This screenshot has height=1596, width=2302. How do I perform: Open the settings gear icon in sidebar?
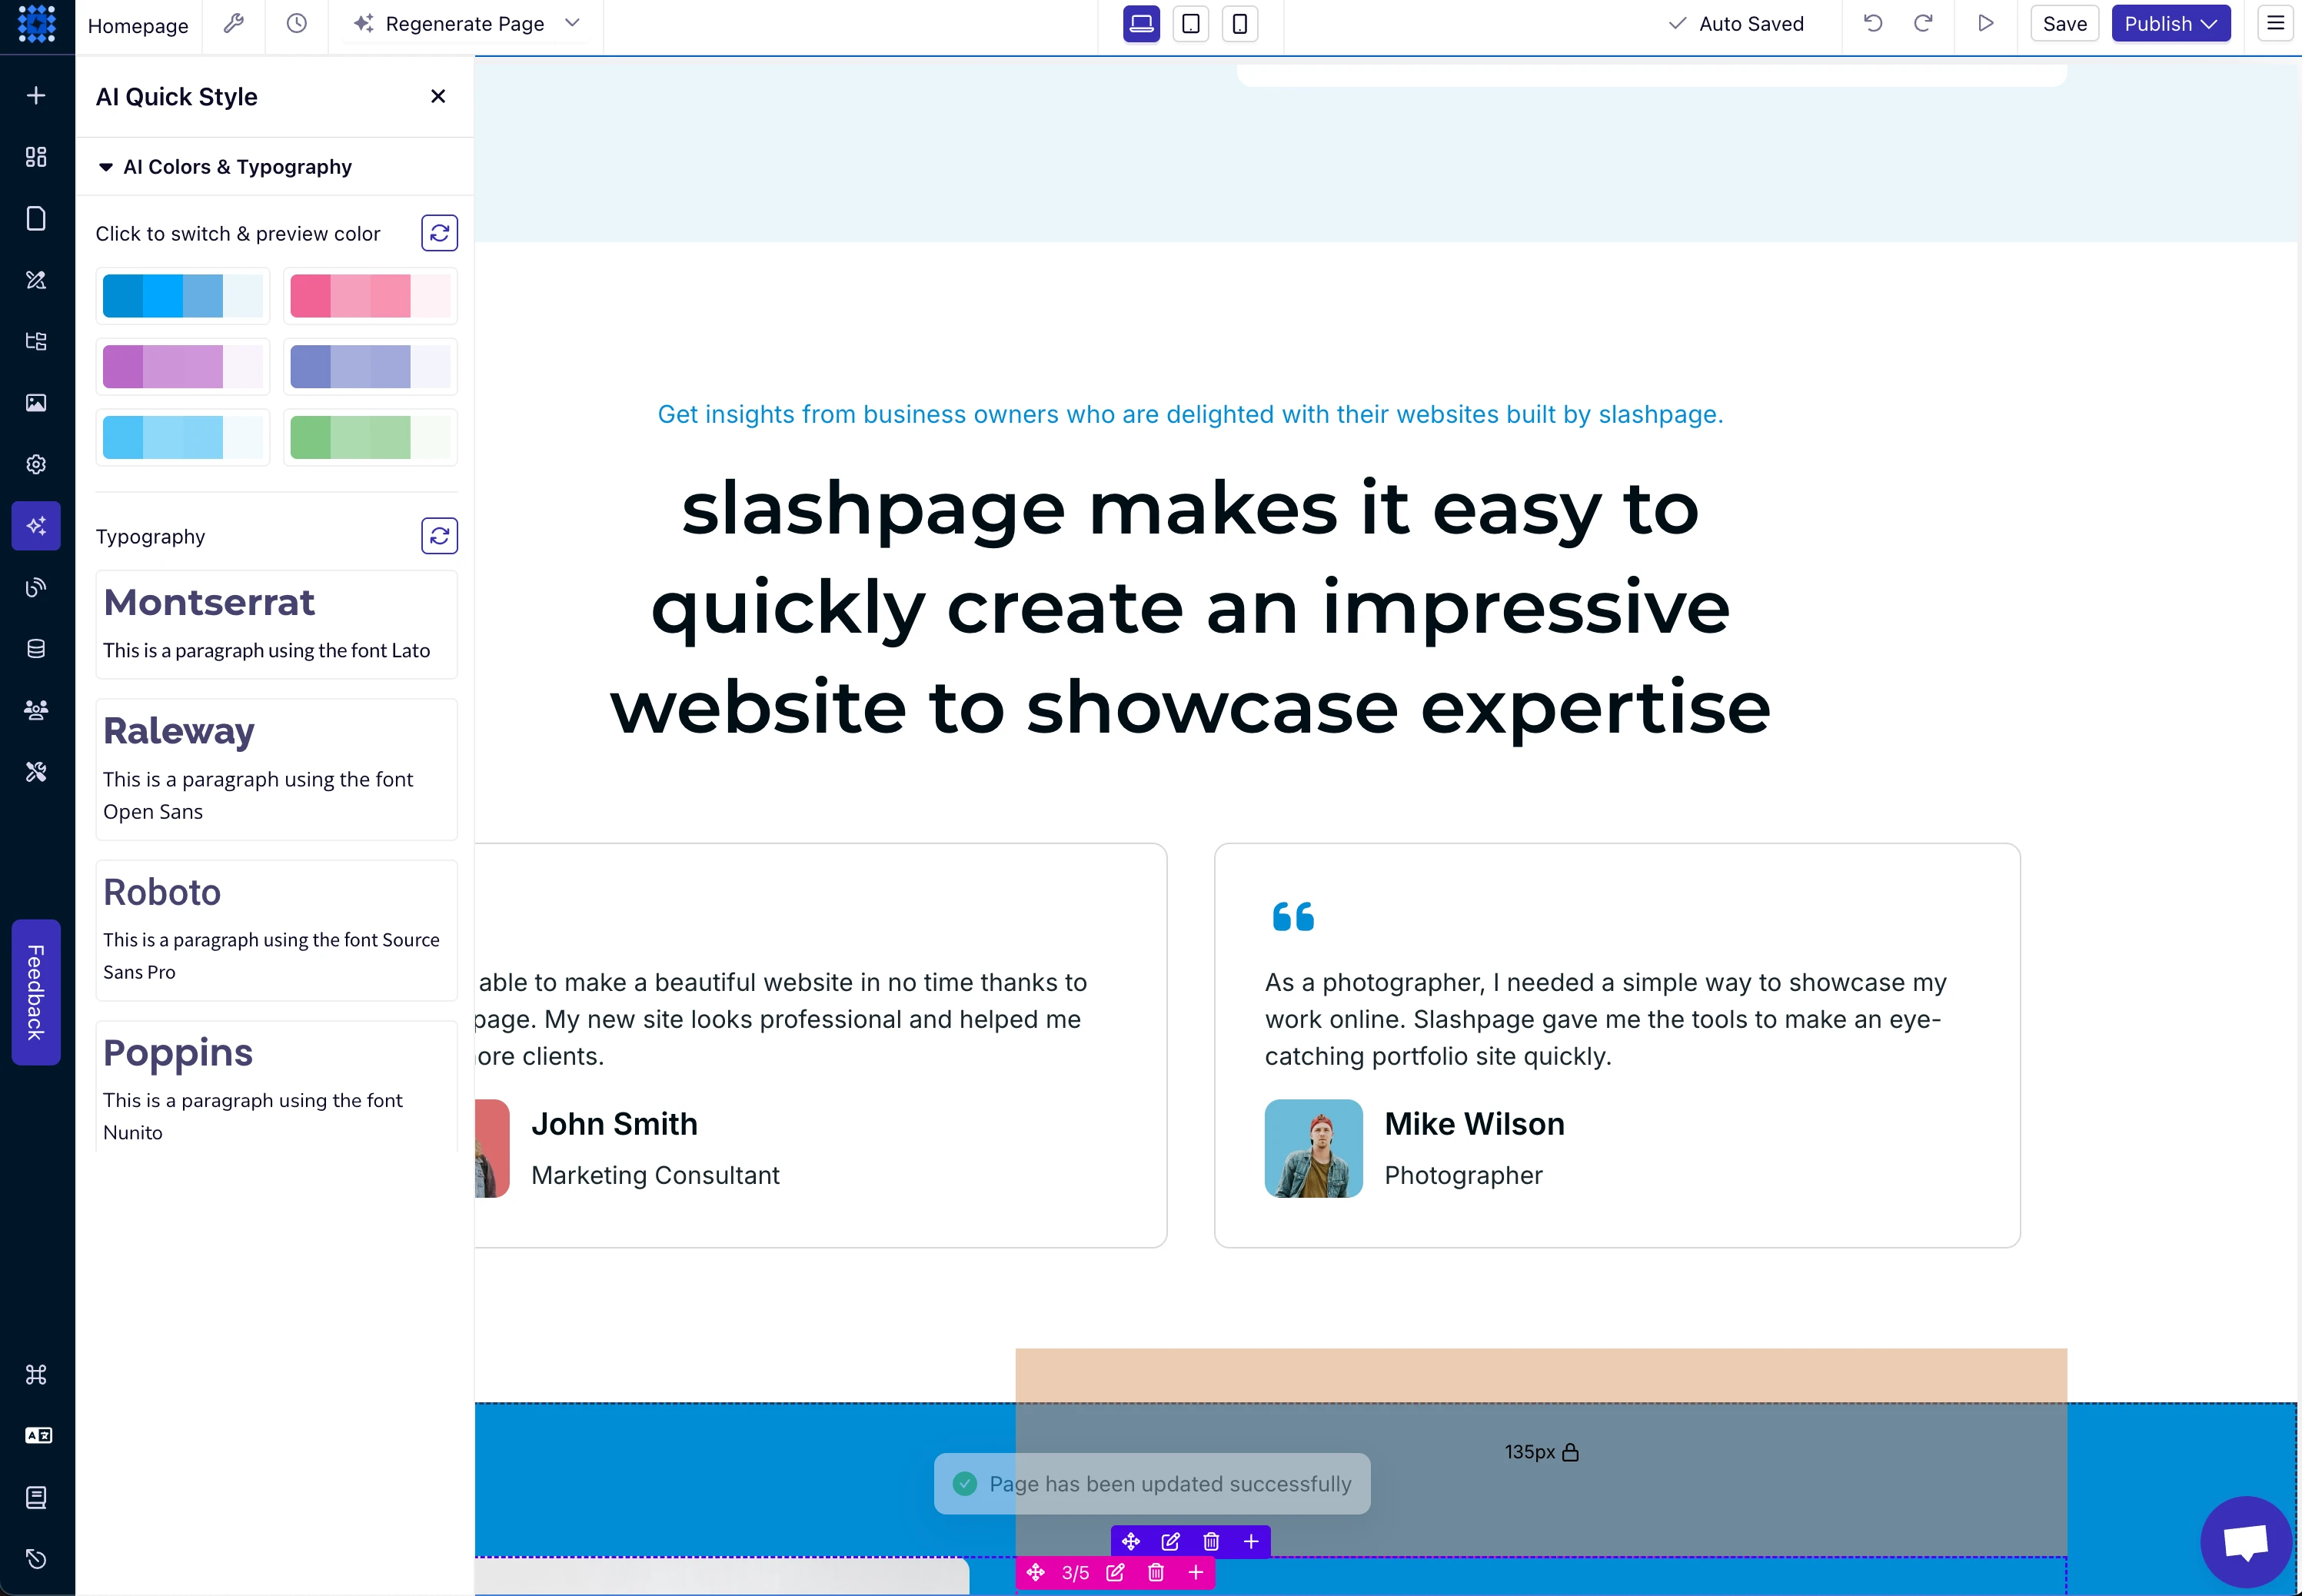coord(36,464)
